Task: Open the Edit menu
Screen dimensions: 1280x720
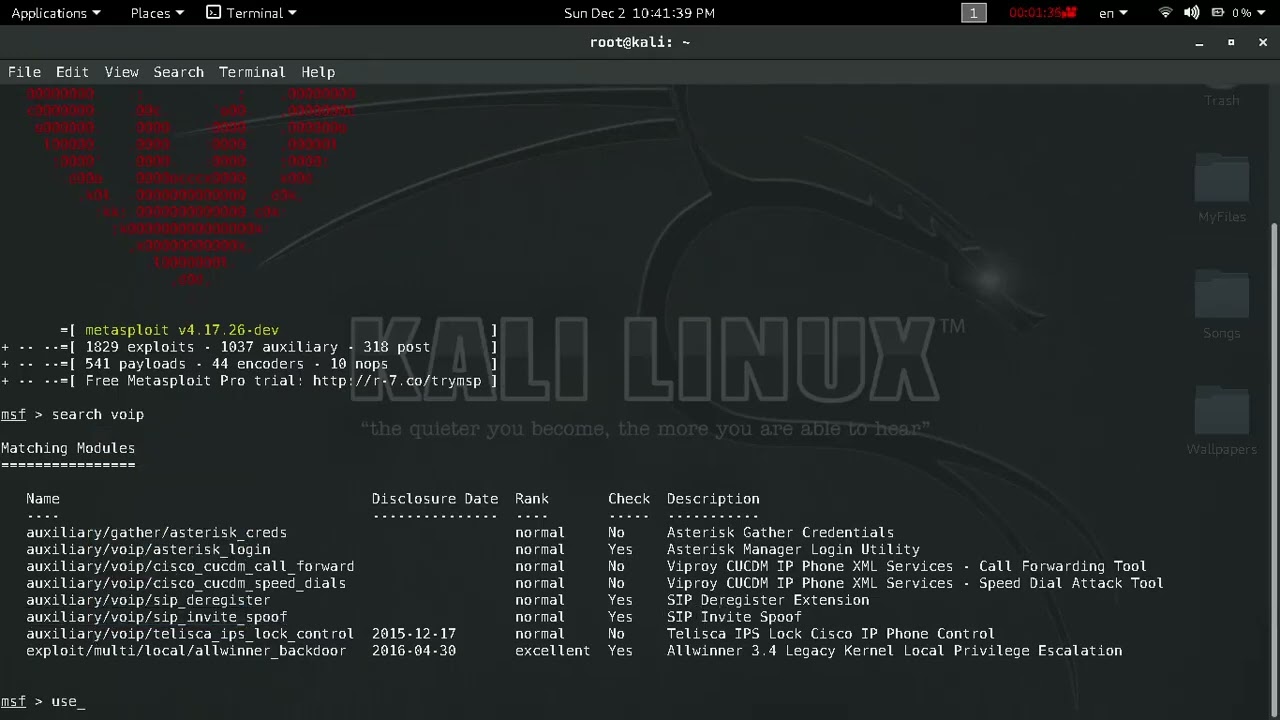Action: point(72,72)
